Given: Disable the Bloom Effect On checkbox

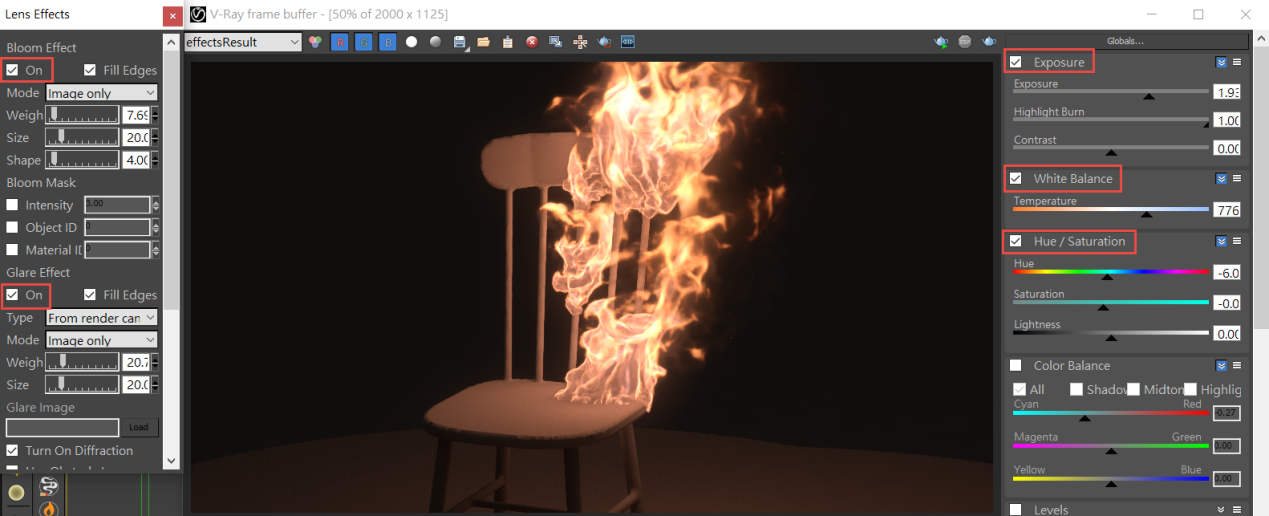Looking at the screenshot, I should [x=12, y=70].
